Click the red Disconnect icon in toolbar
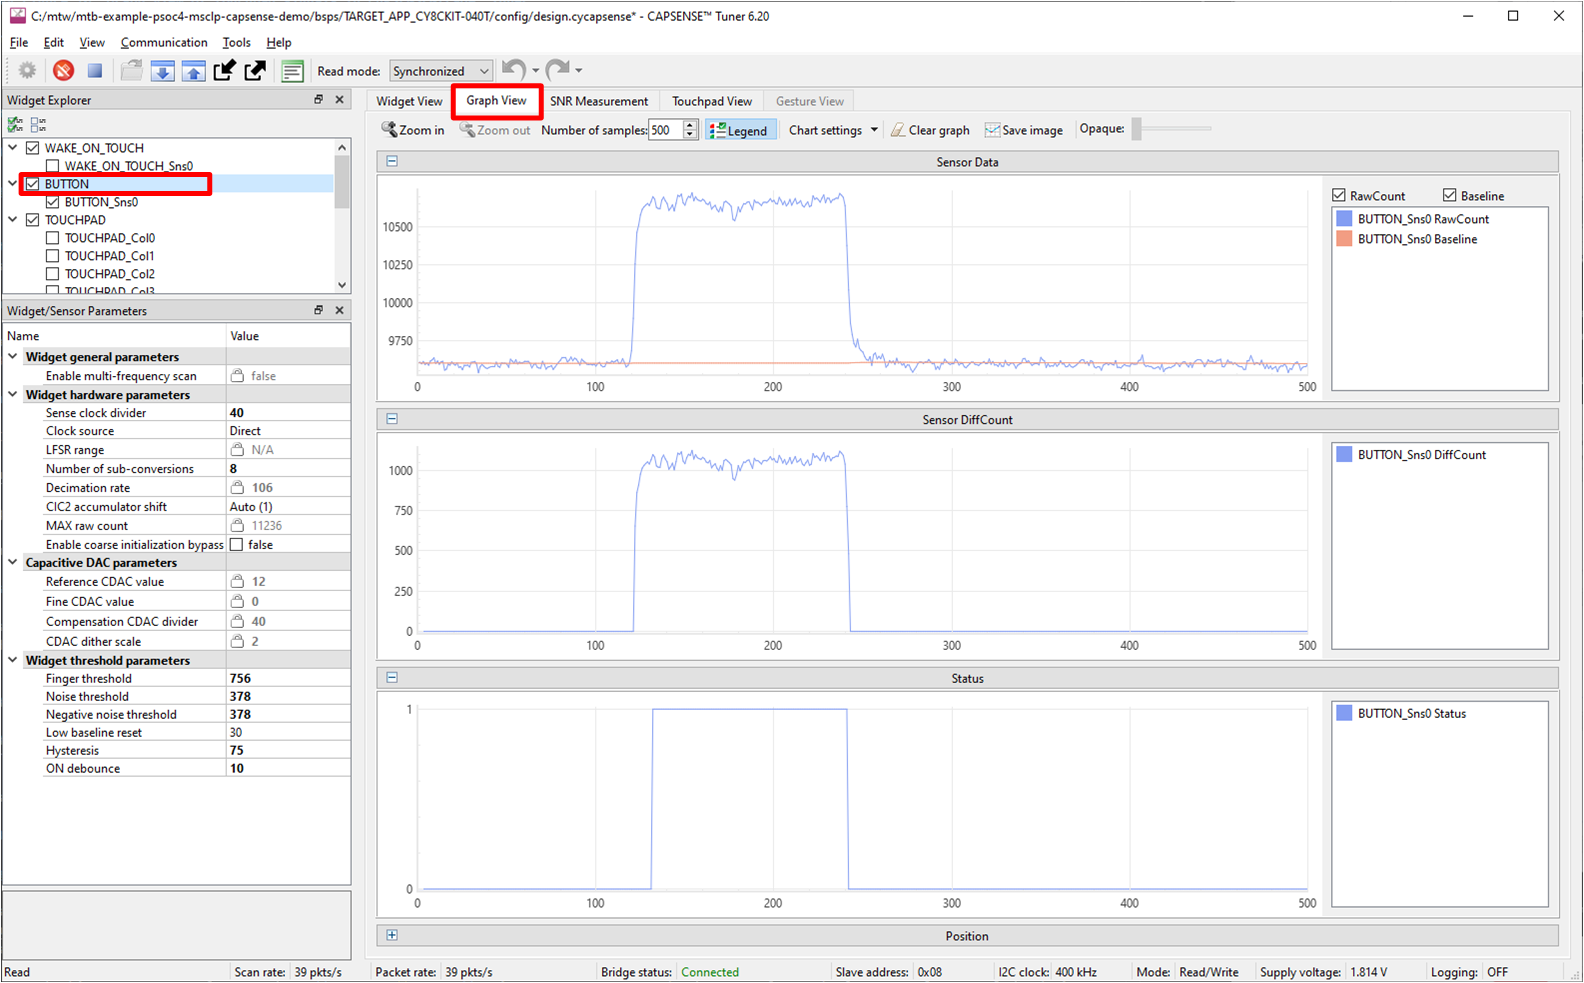Screen dimensions: 1584x983 coord(63,70)
